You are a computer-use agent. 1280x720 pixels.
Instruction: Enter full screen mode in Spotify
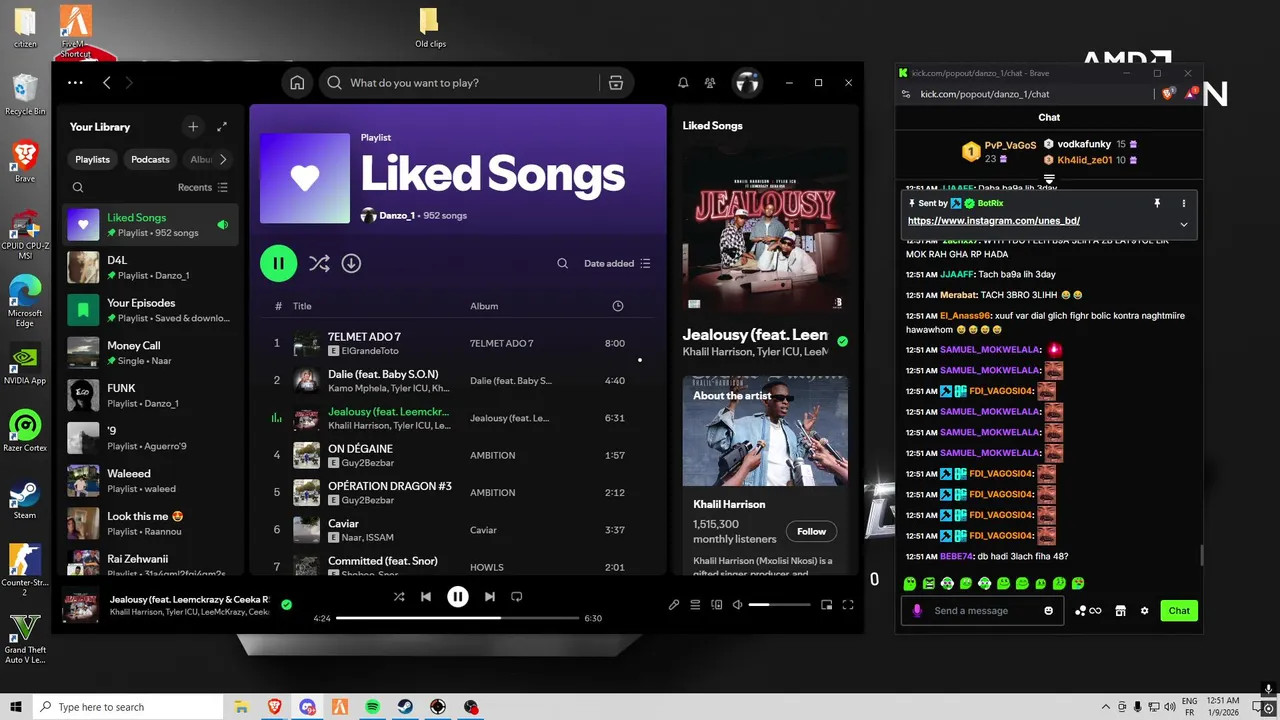pyautogui.click(x=848, y=604)
